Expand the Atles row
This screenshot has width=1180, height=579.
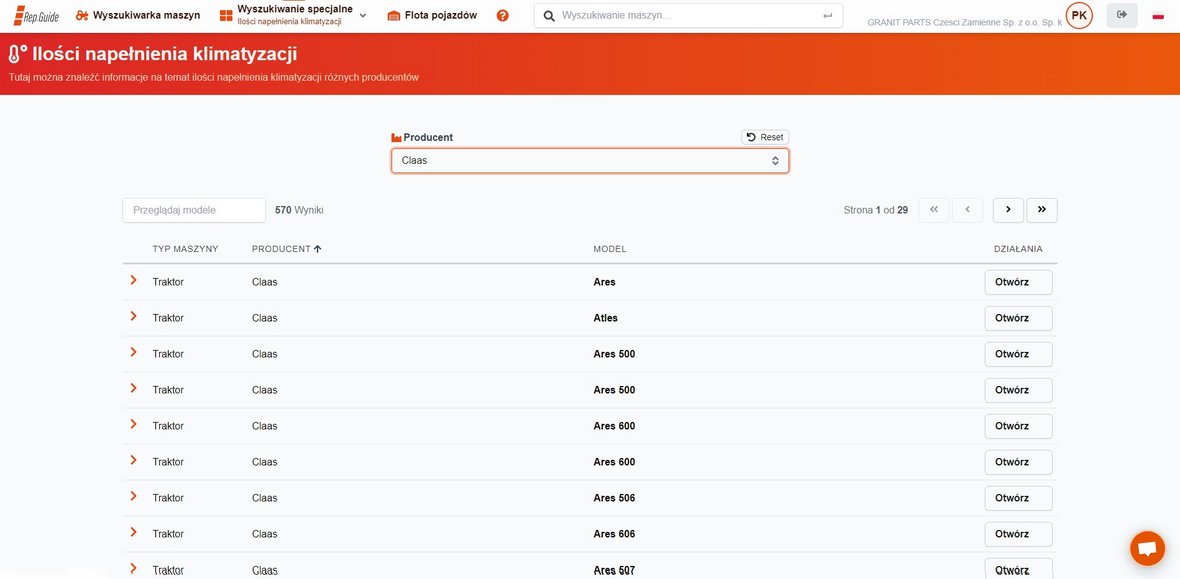coord(133,316)
